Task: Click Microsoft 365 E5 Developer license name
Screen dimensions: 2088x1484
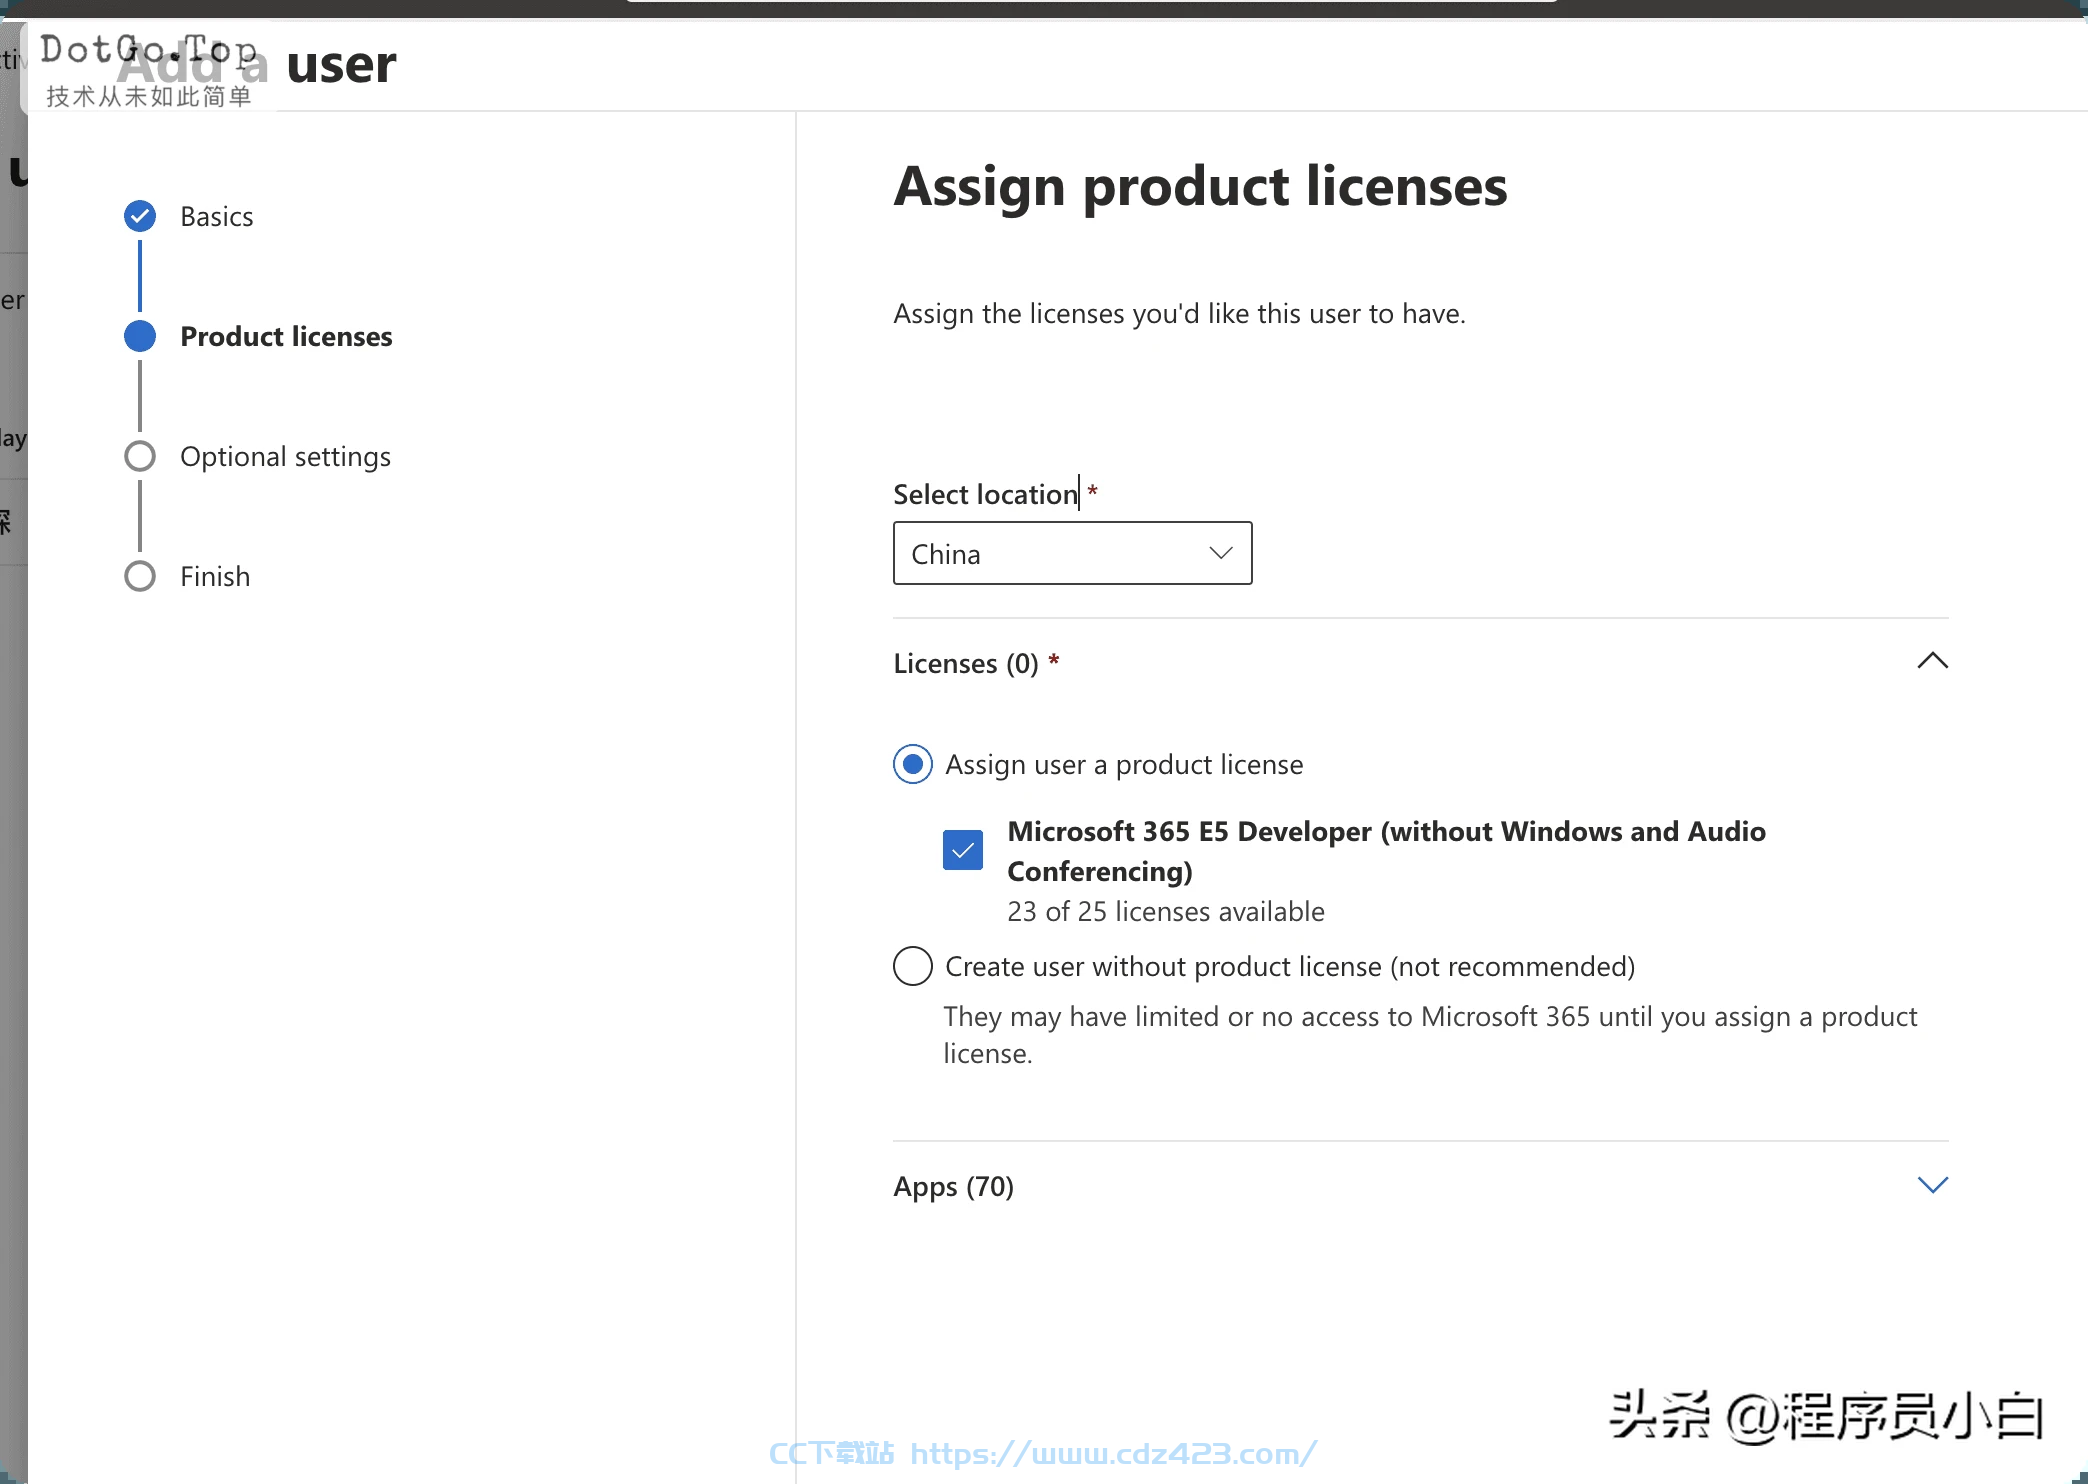Action: 1386,851
